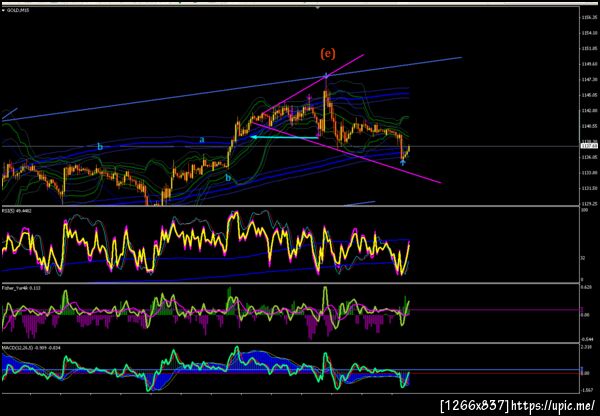The width and height of the screenshot is (600, 416).
Task: Click the 32 level on the RSI scale
Action: pyautogui.click(x=583, y=258)
